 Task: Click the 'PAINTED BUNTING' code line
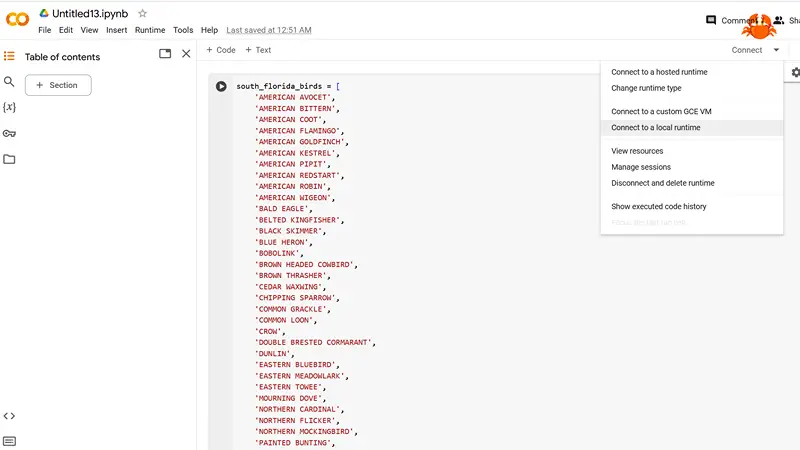(x=295, y=443)
